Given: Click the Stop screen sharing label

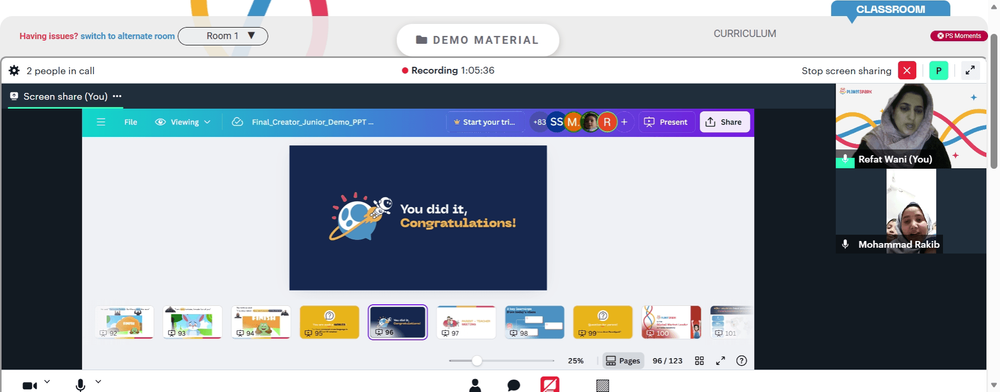Looking at the screenshot, I should (x=846, y=71).
